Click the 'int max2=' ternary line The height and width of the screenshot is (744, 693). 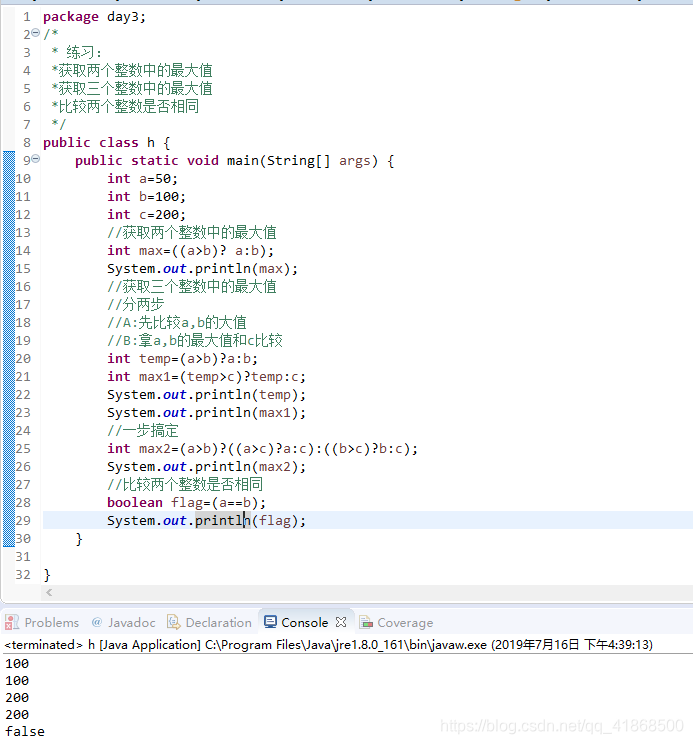pos(262,449)
